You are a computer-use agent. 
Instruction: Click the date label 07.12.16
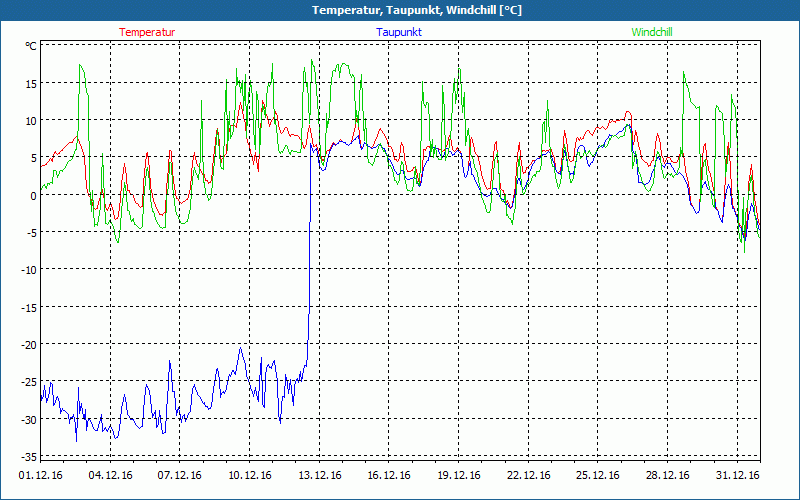tap(180, 475)
